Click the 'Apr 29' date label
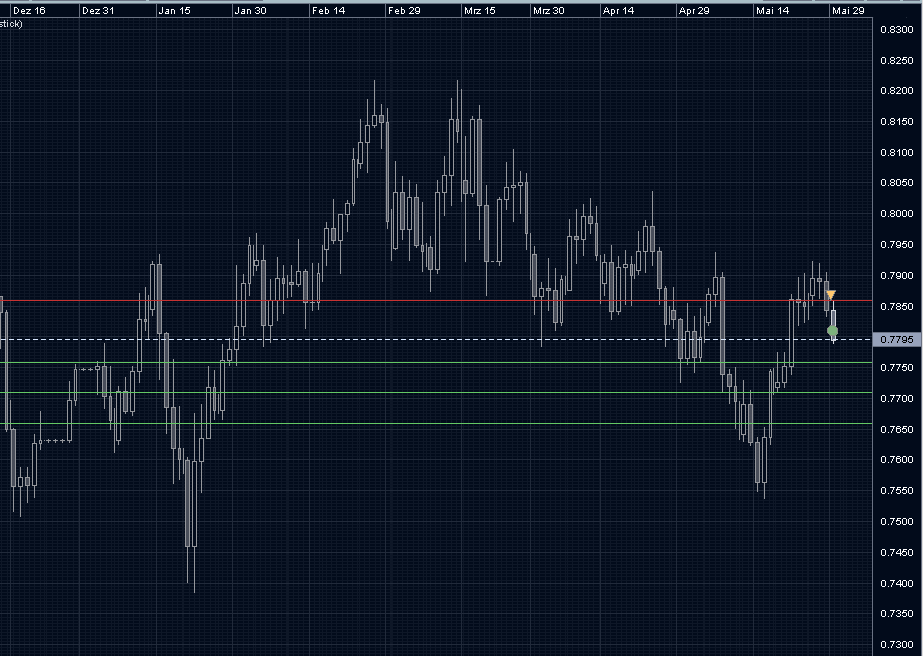 click(x=694, y=11)
